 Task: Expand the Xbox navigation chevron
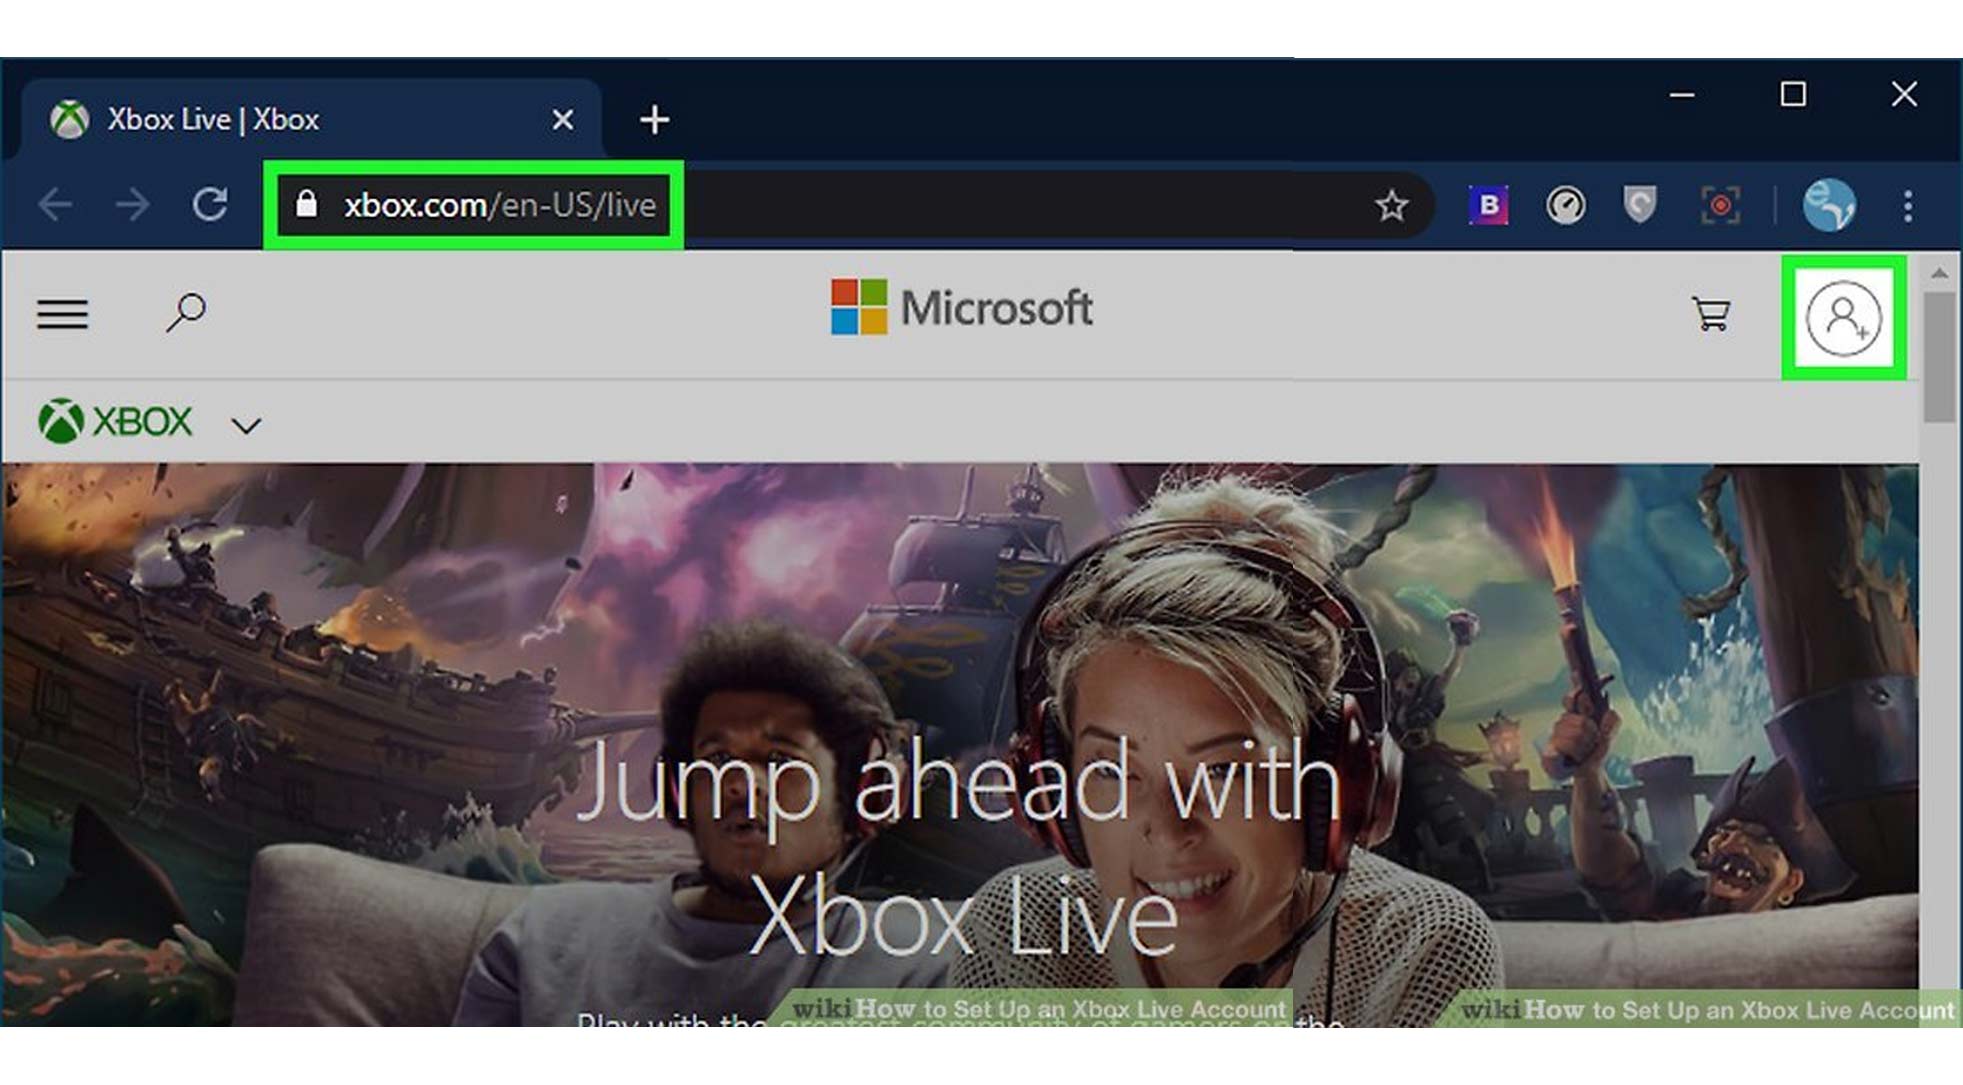(x=246, y=426)
